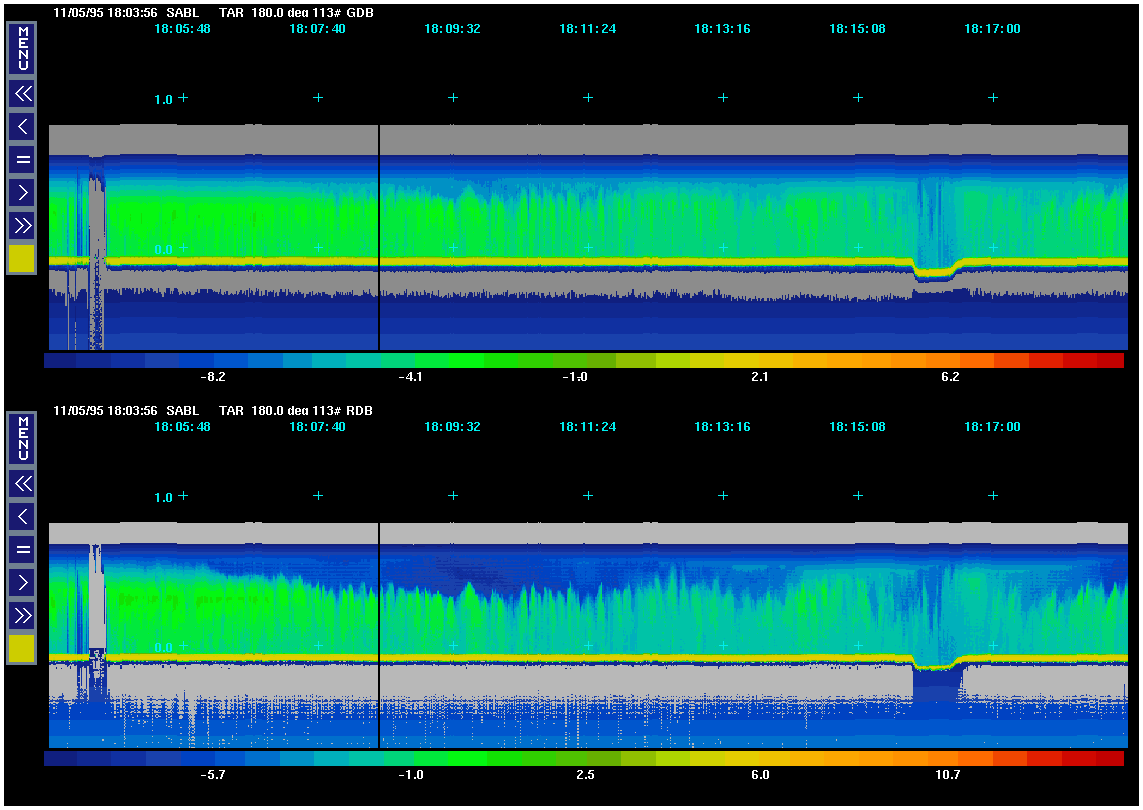Click the equals sign button in the top panel

[x=22, y=159]
